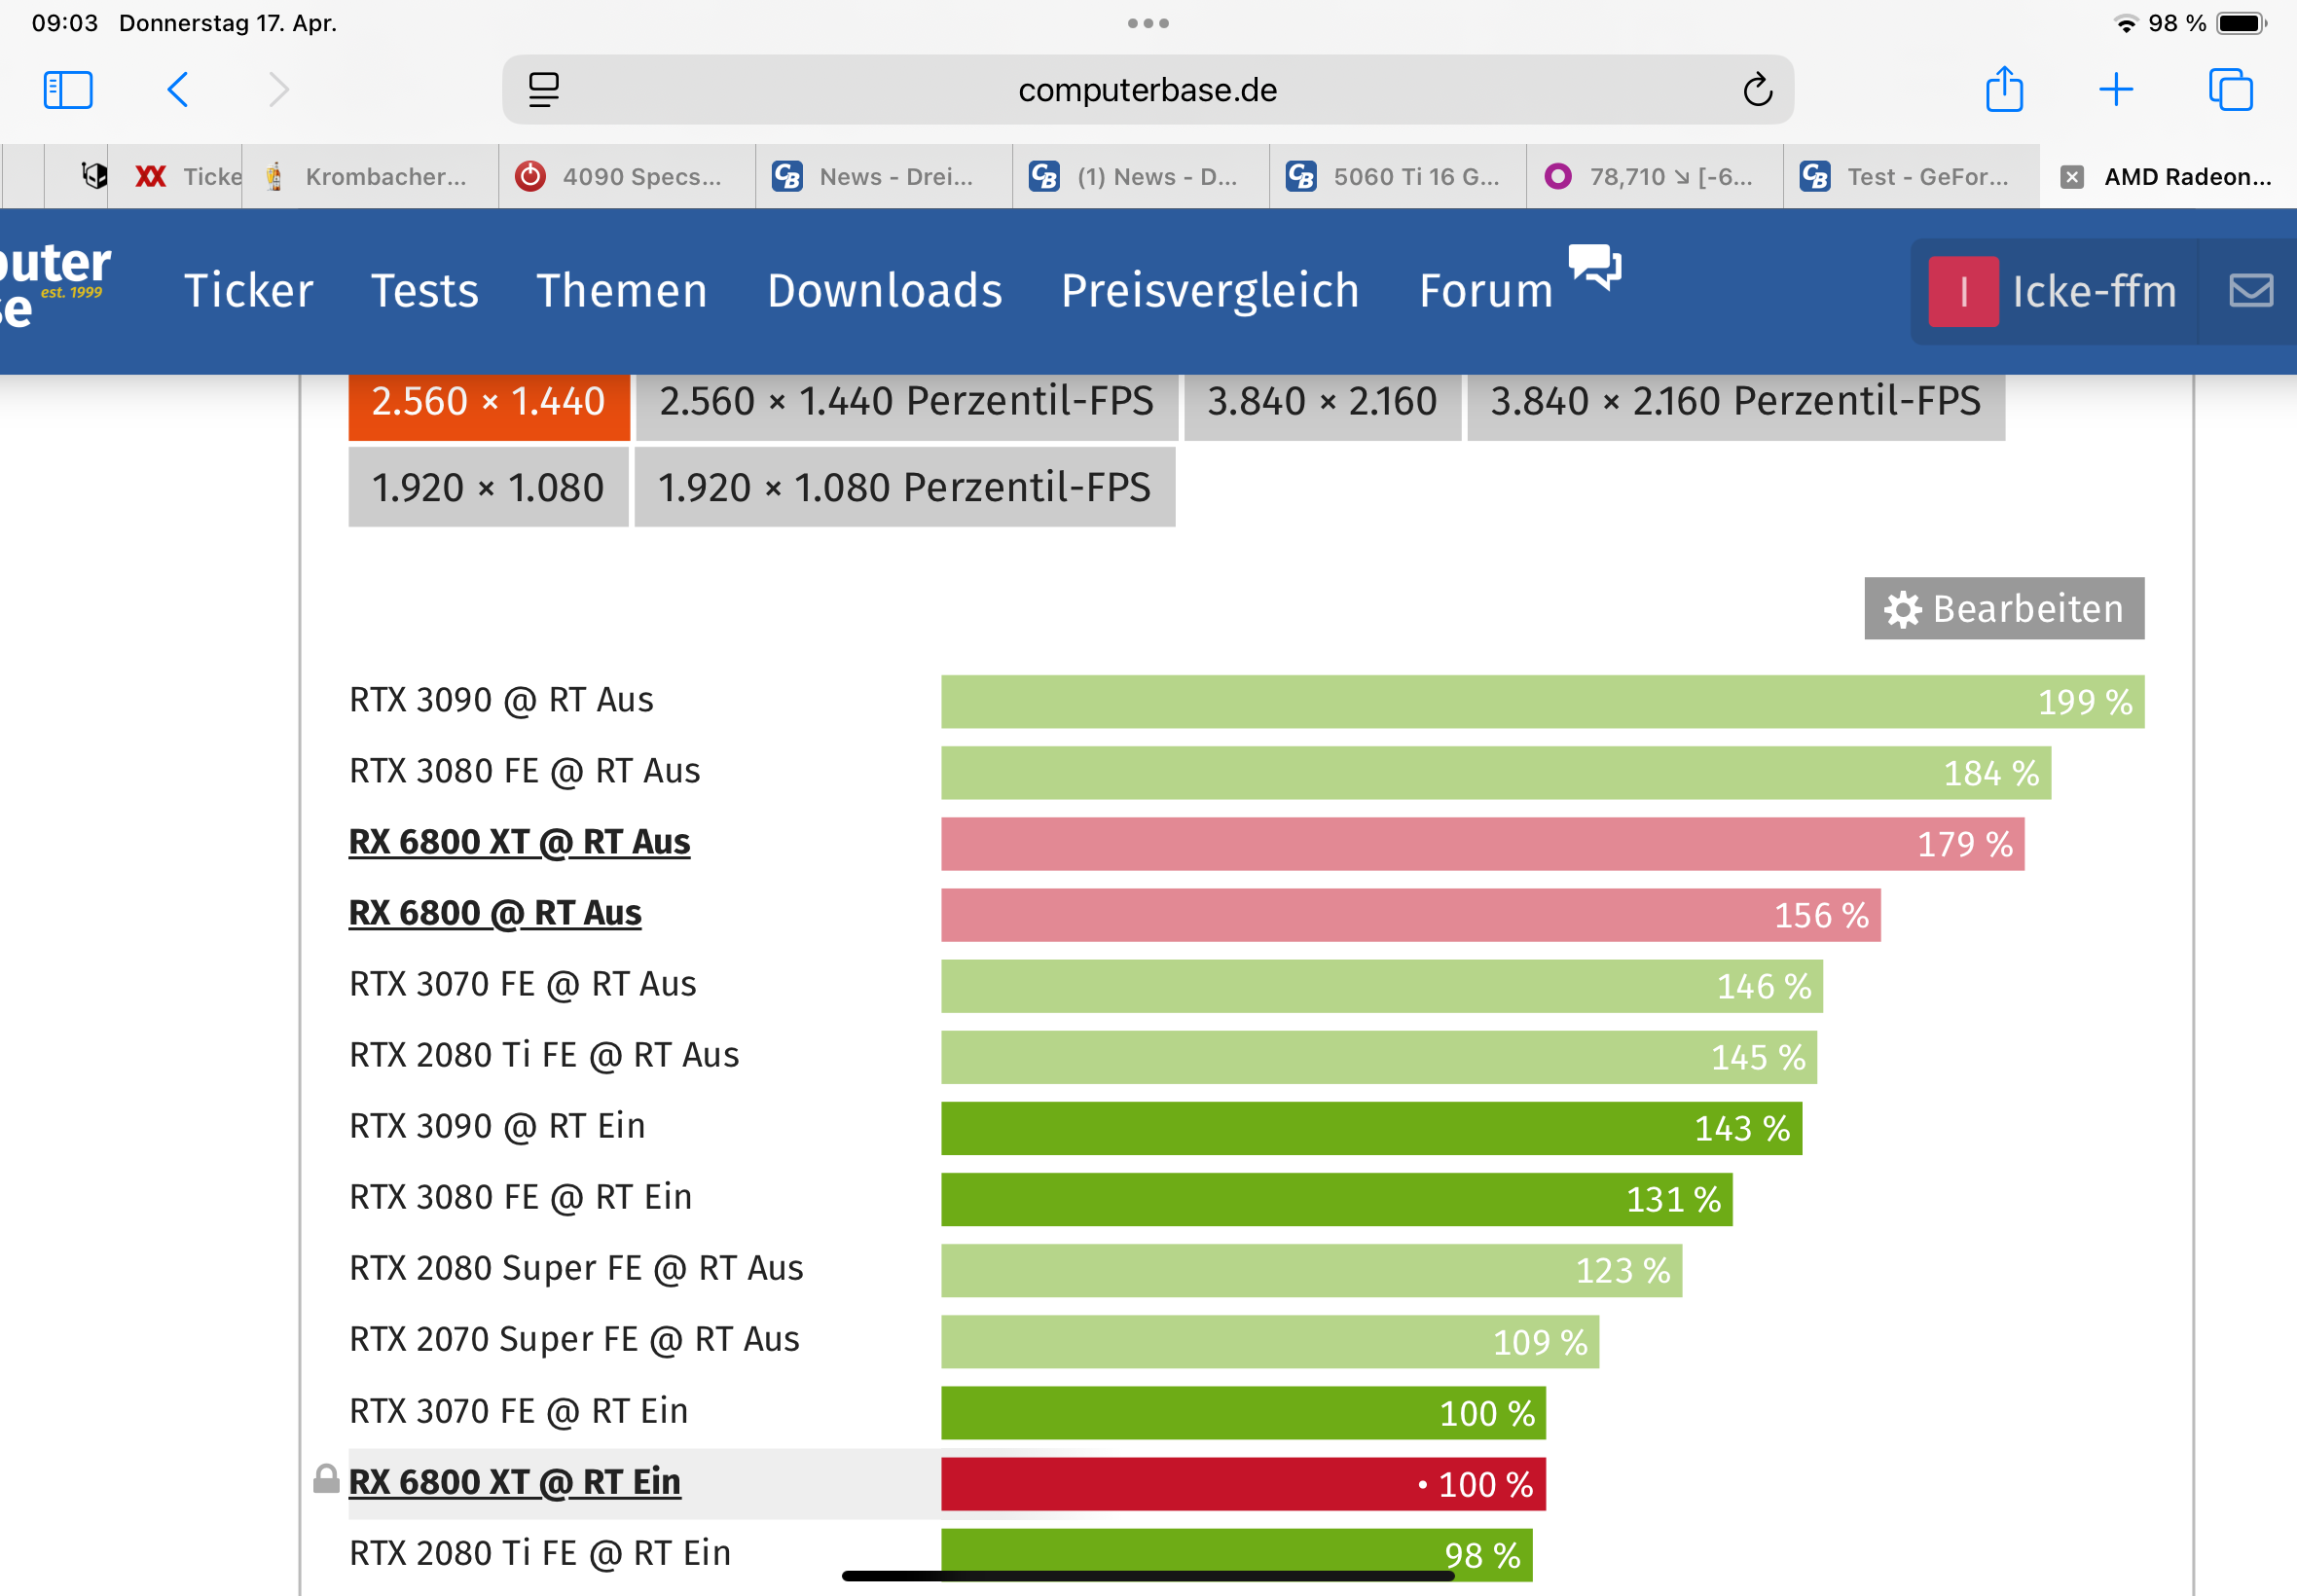Reload the page with the refresh icon
The image size is (2297, 1596).
(1757, 90)
